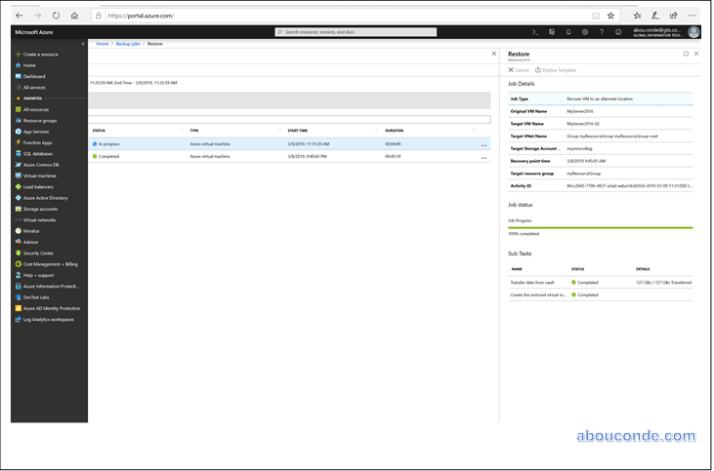Go to Backup jobs in the breadcrumb
Screen dimensions: 714x471
[x=126, y=44]
